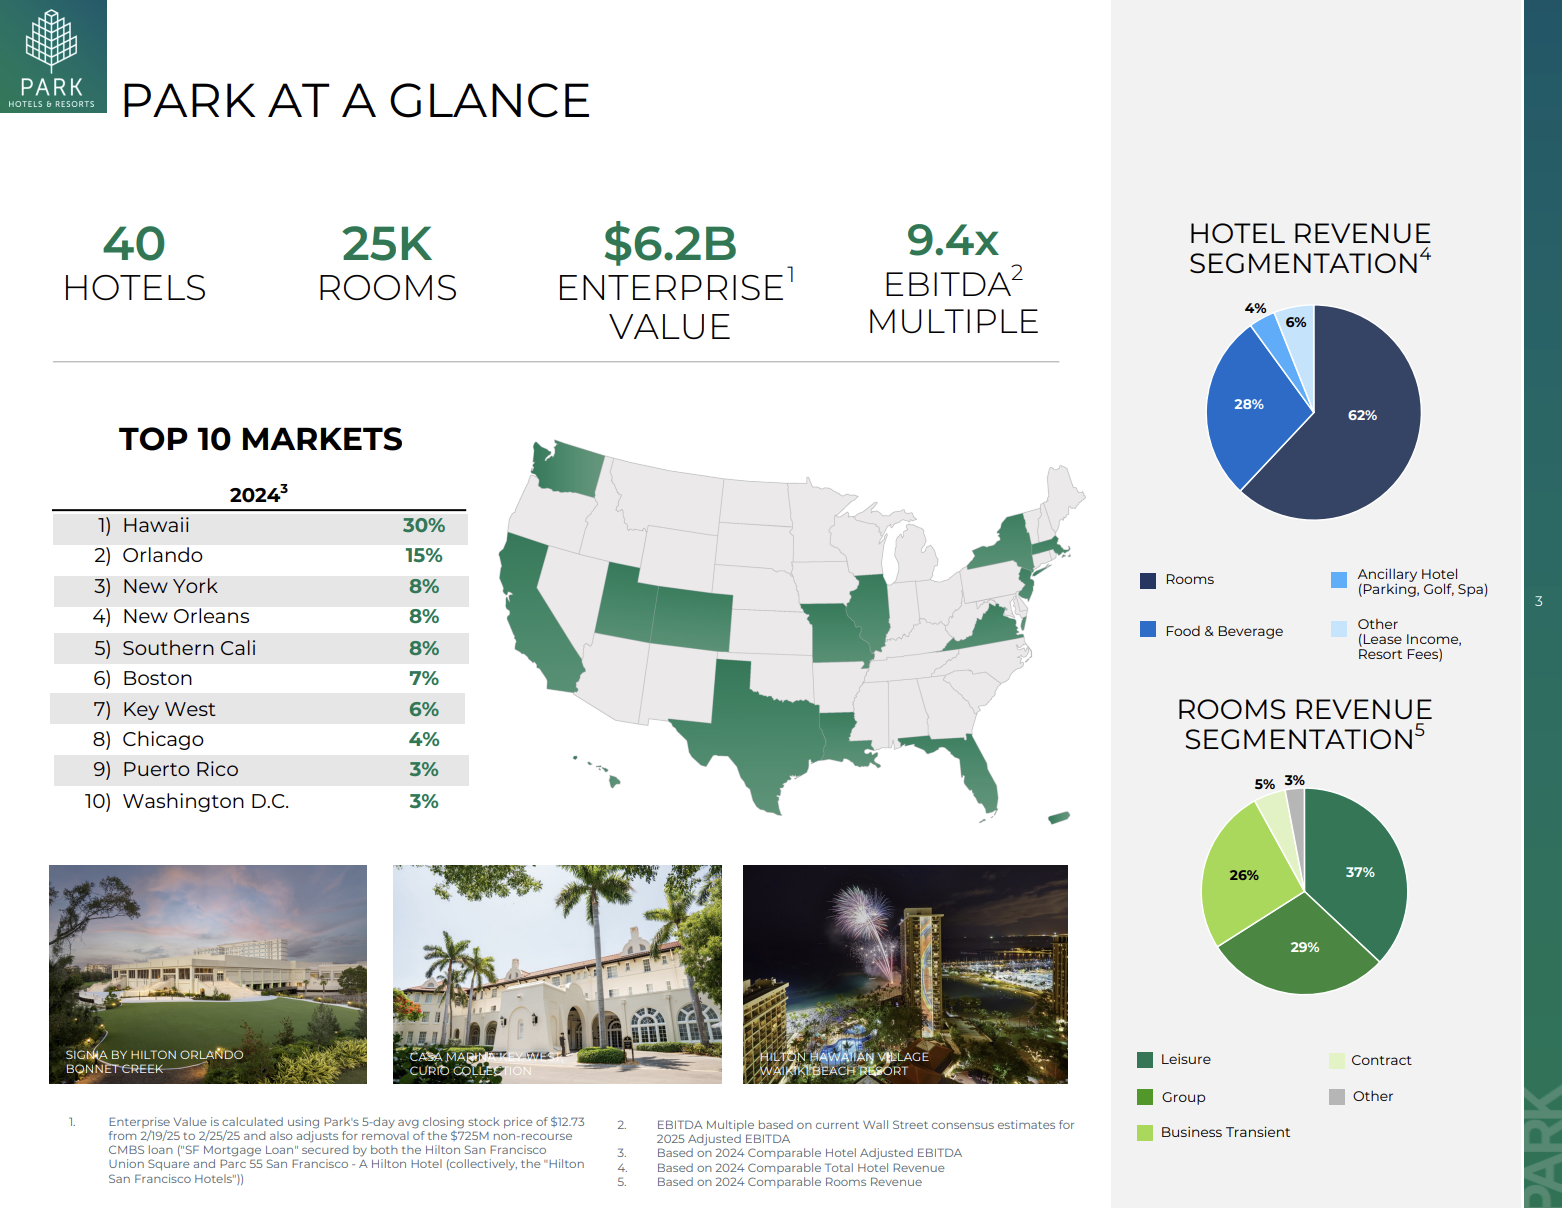Click the Ancillary Hotel legend swatch

coord(1339,580)
